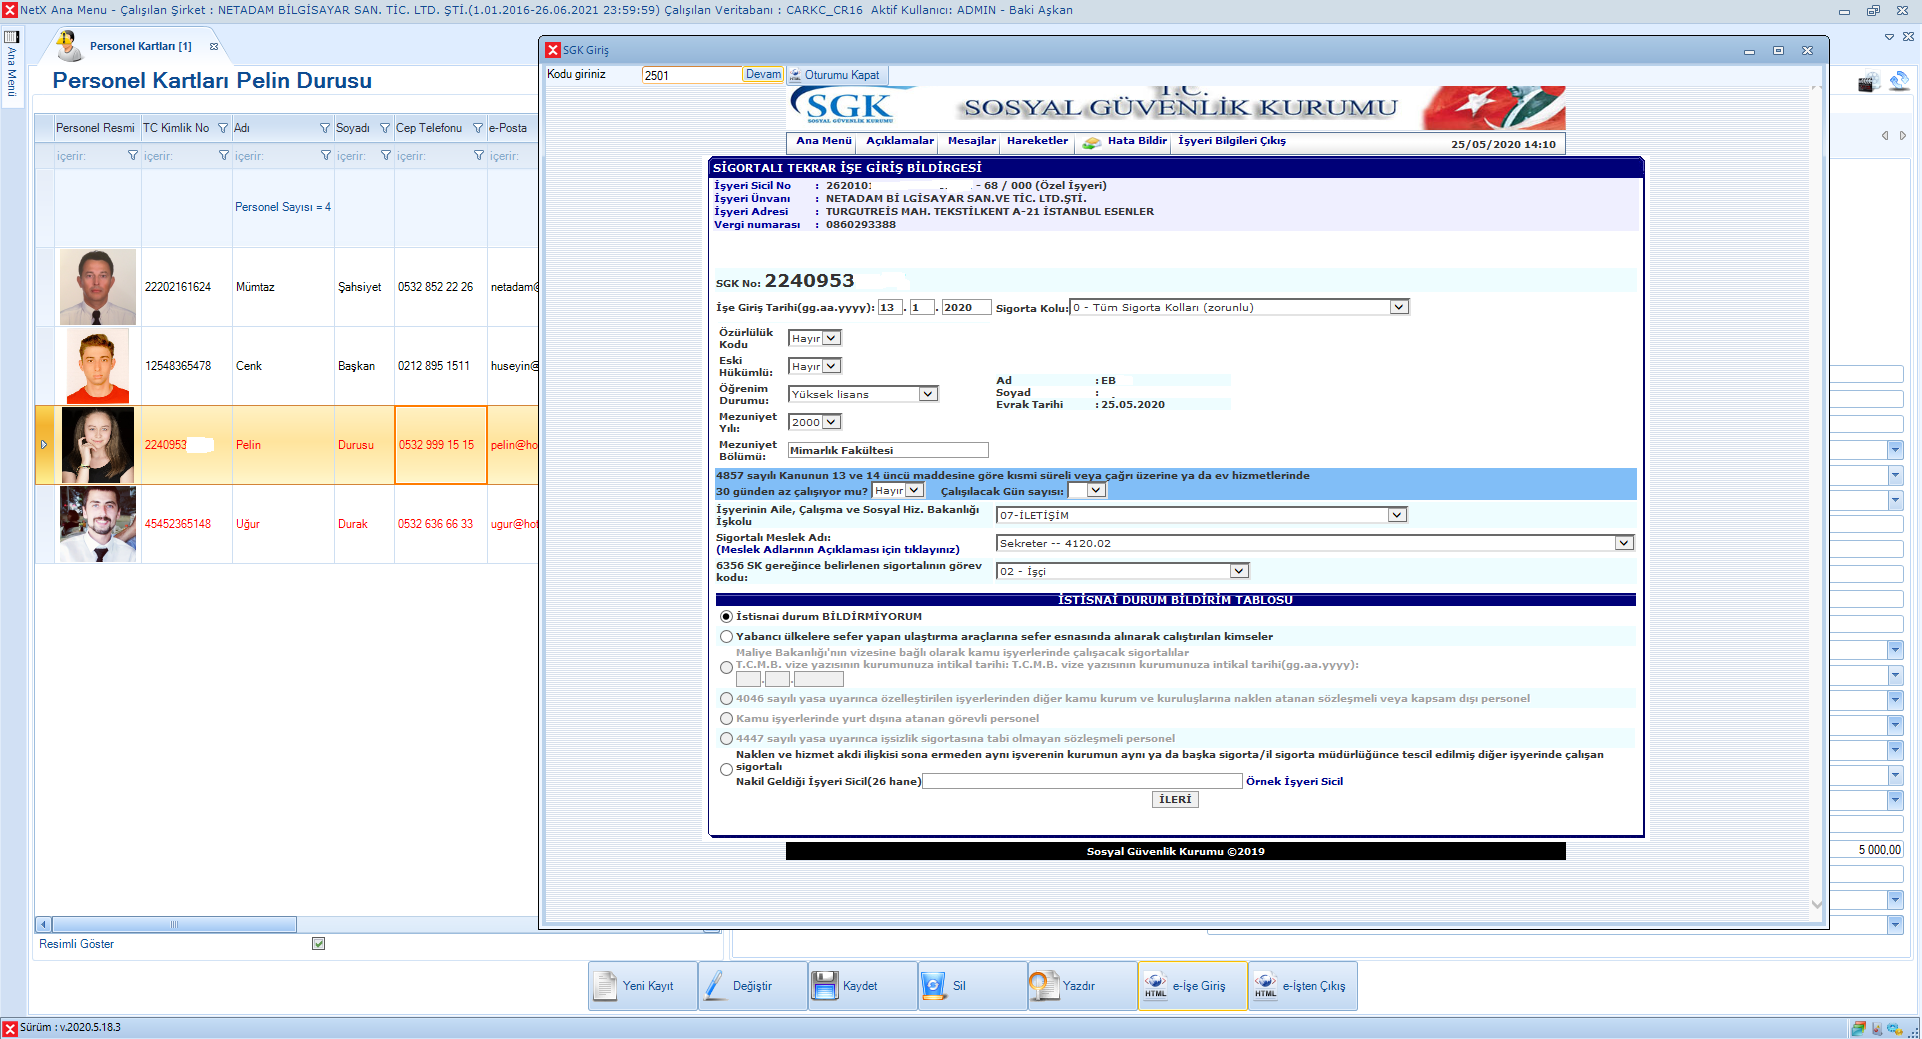Click the Yeni Kayıt button
The image size is (1922, 1039).
click(642, 986)
